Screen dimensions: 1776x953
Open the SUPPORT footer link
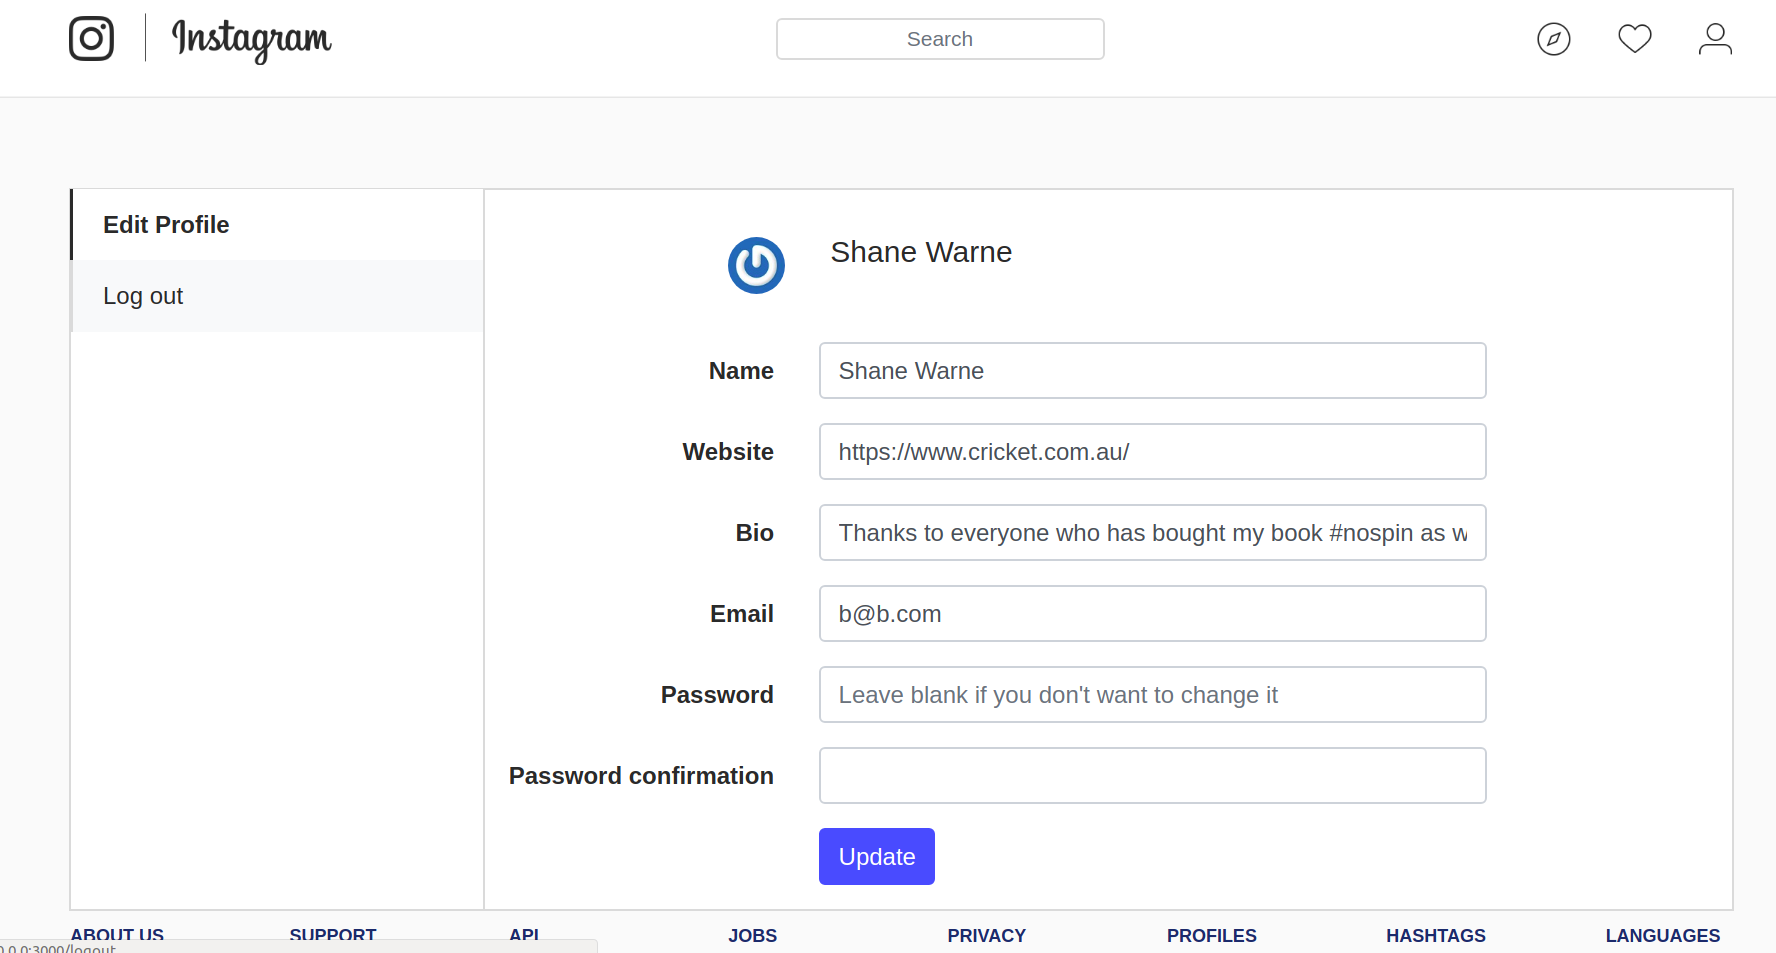point(333,934)
